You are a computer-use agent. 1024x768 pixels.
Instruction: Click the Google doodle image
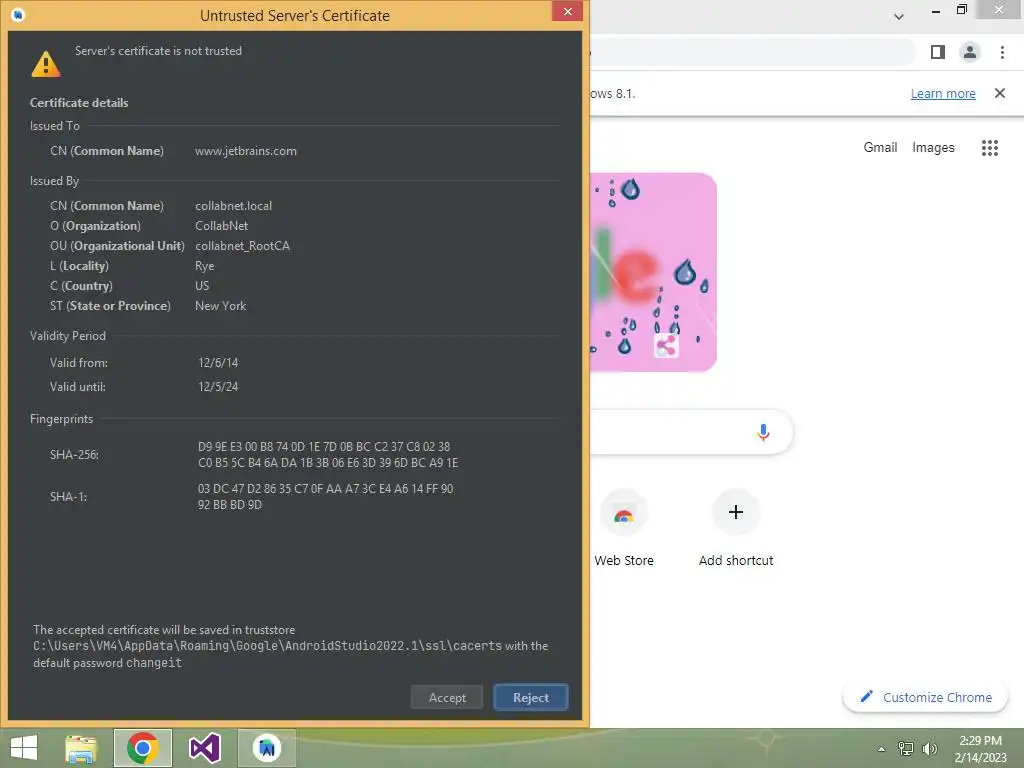click(653, 272)
